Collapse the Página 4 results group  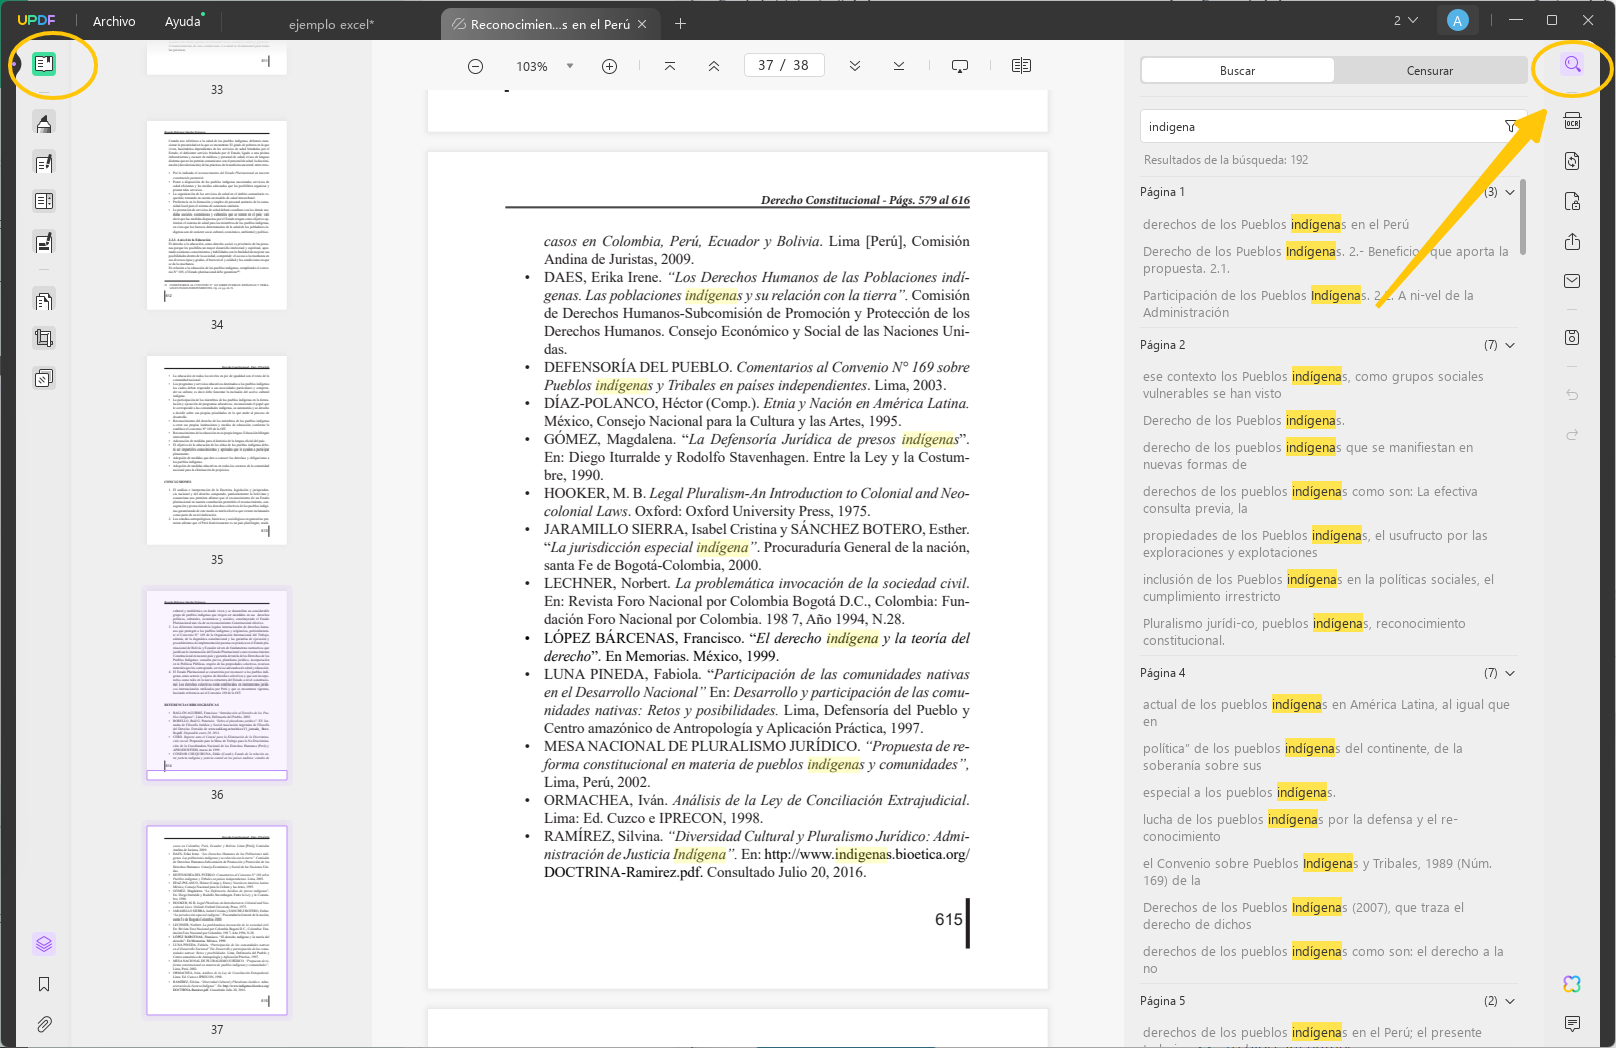point(1510,673)
